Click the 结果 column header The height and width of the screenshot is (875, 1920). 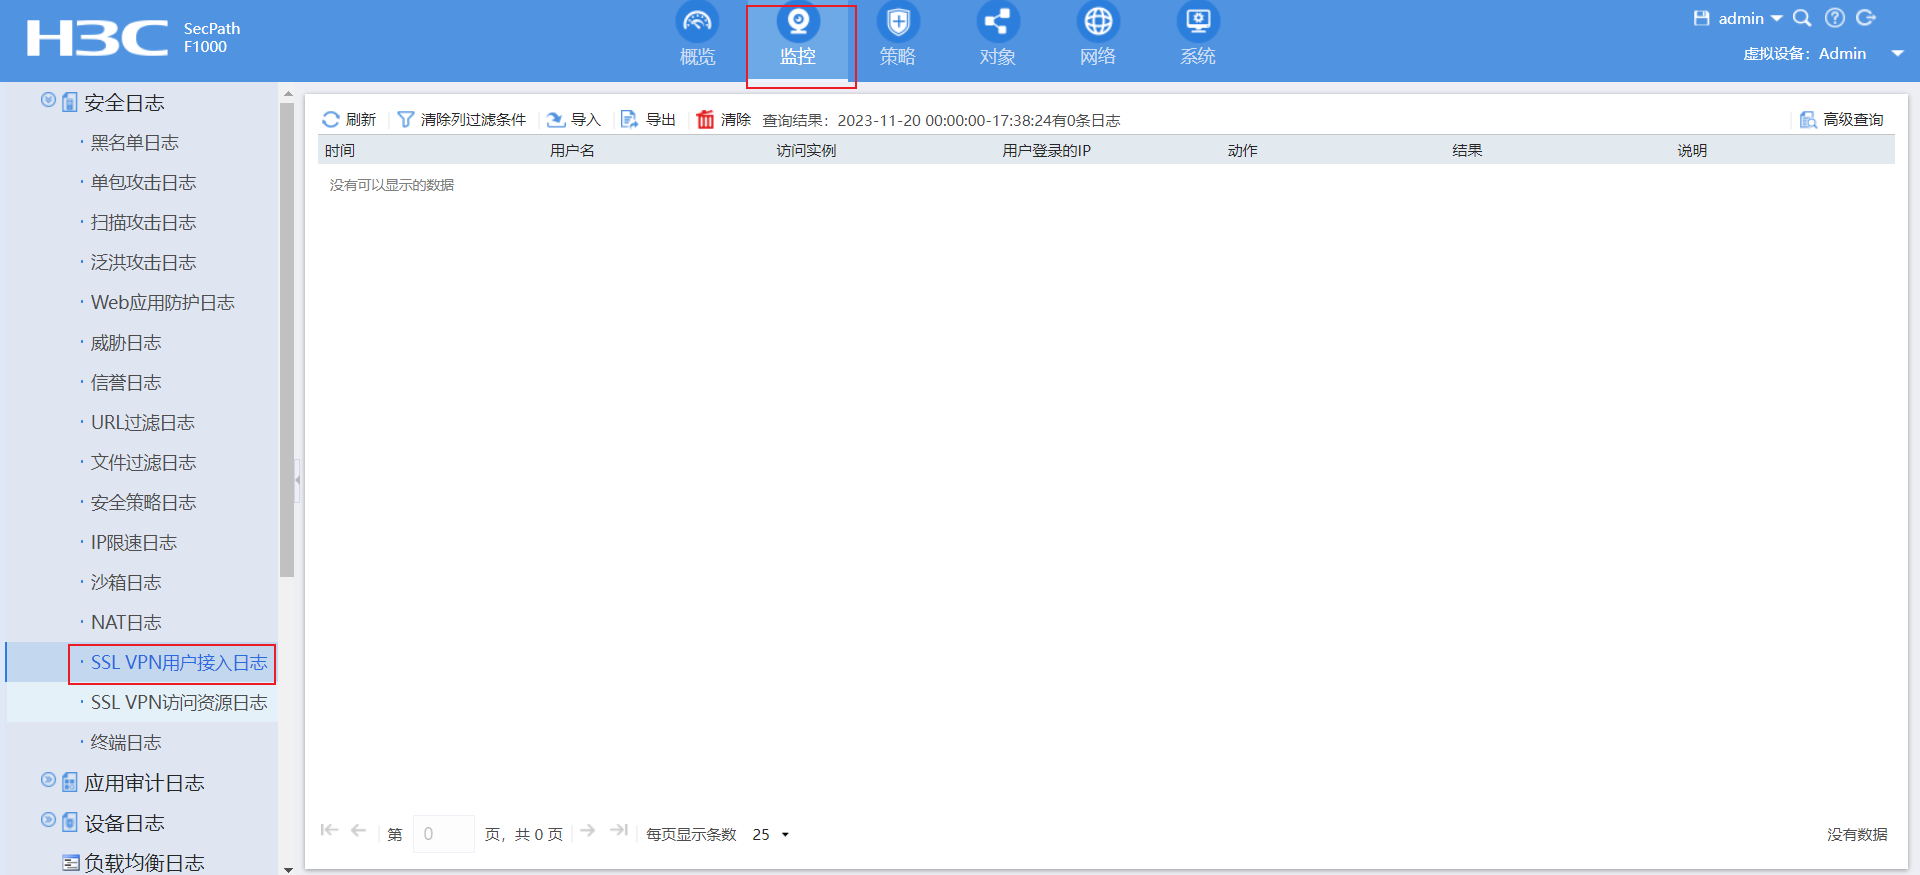[x=1467, y=150]
